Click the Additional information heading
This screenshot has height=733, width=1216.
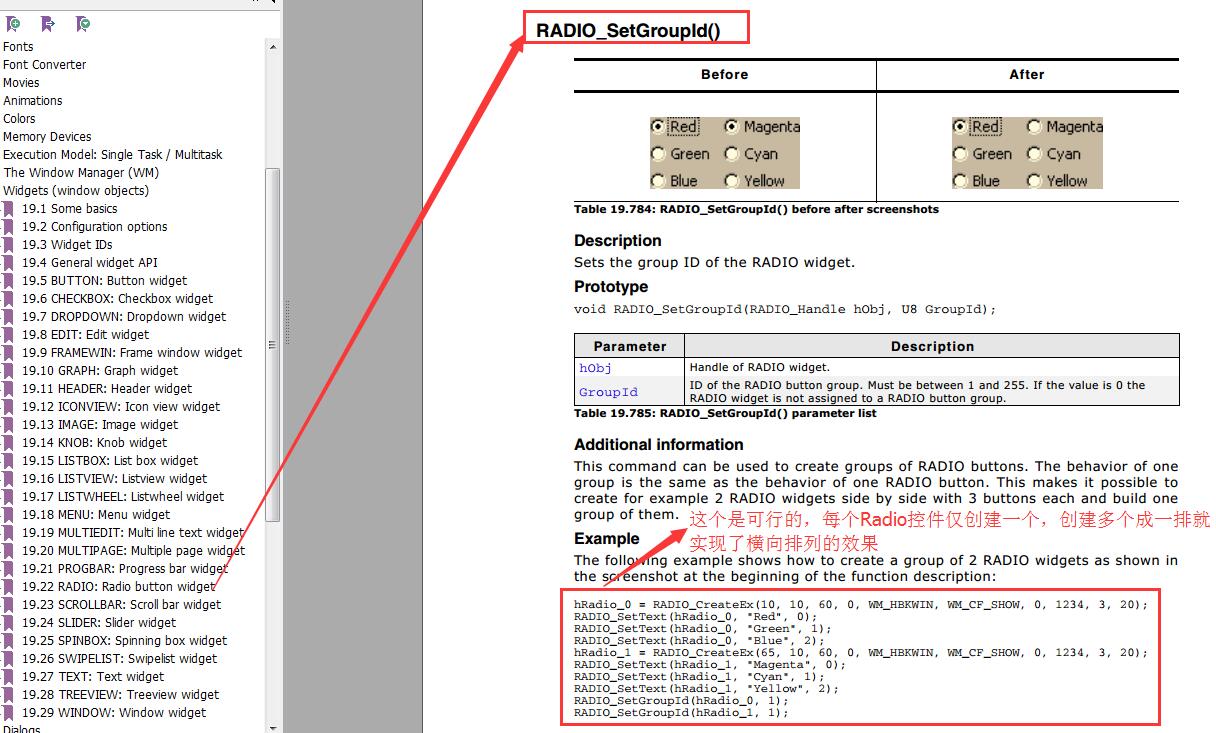pyautogui.click(x=659, y=445)
